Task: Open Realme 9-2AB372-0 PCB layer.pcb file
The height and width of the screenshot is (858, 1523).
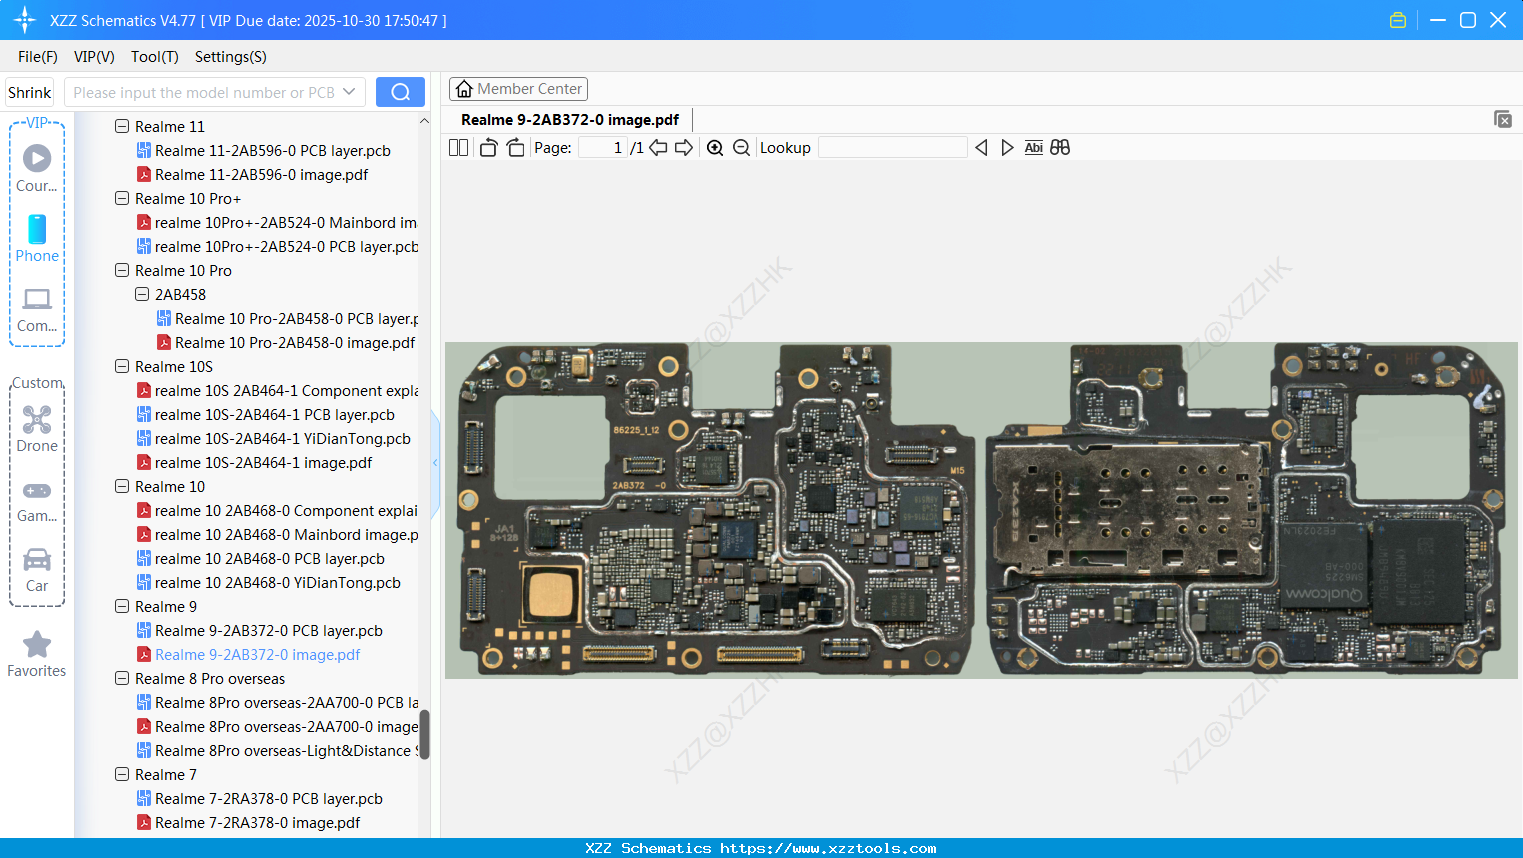Action: coord(268,631)
